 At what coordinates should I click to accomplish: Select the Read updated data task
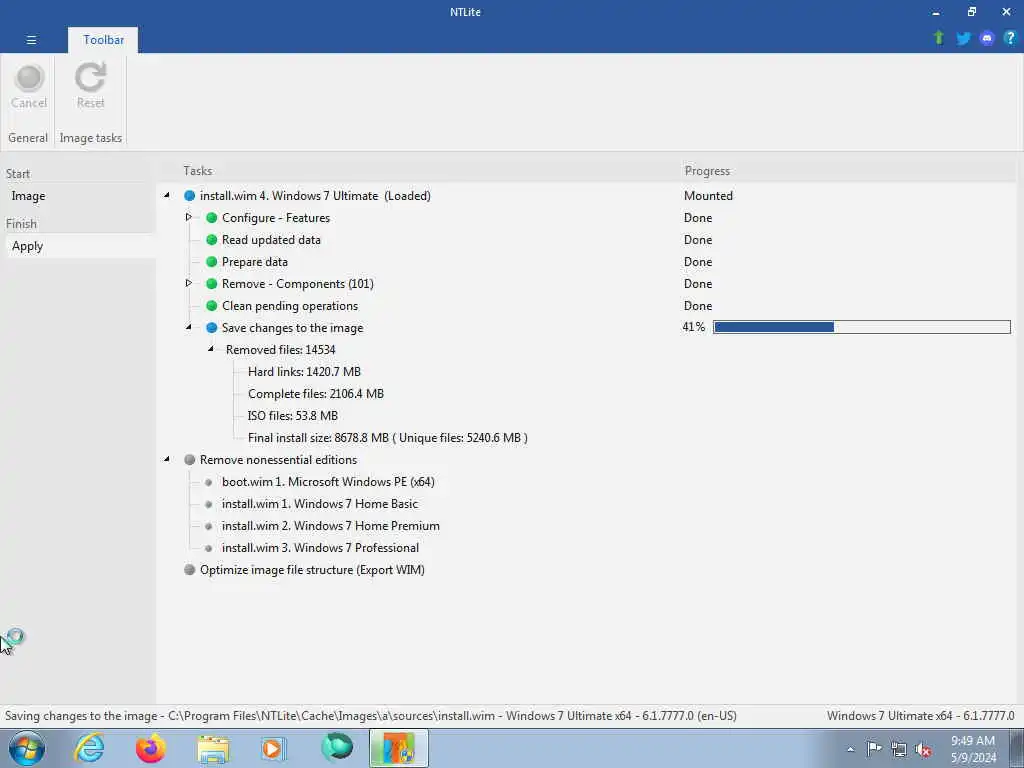(x=271, y=240)
